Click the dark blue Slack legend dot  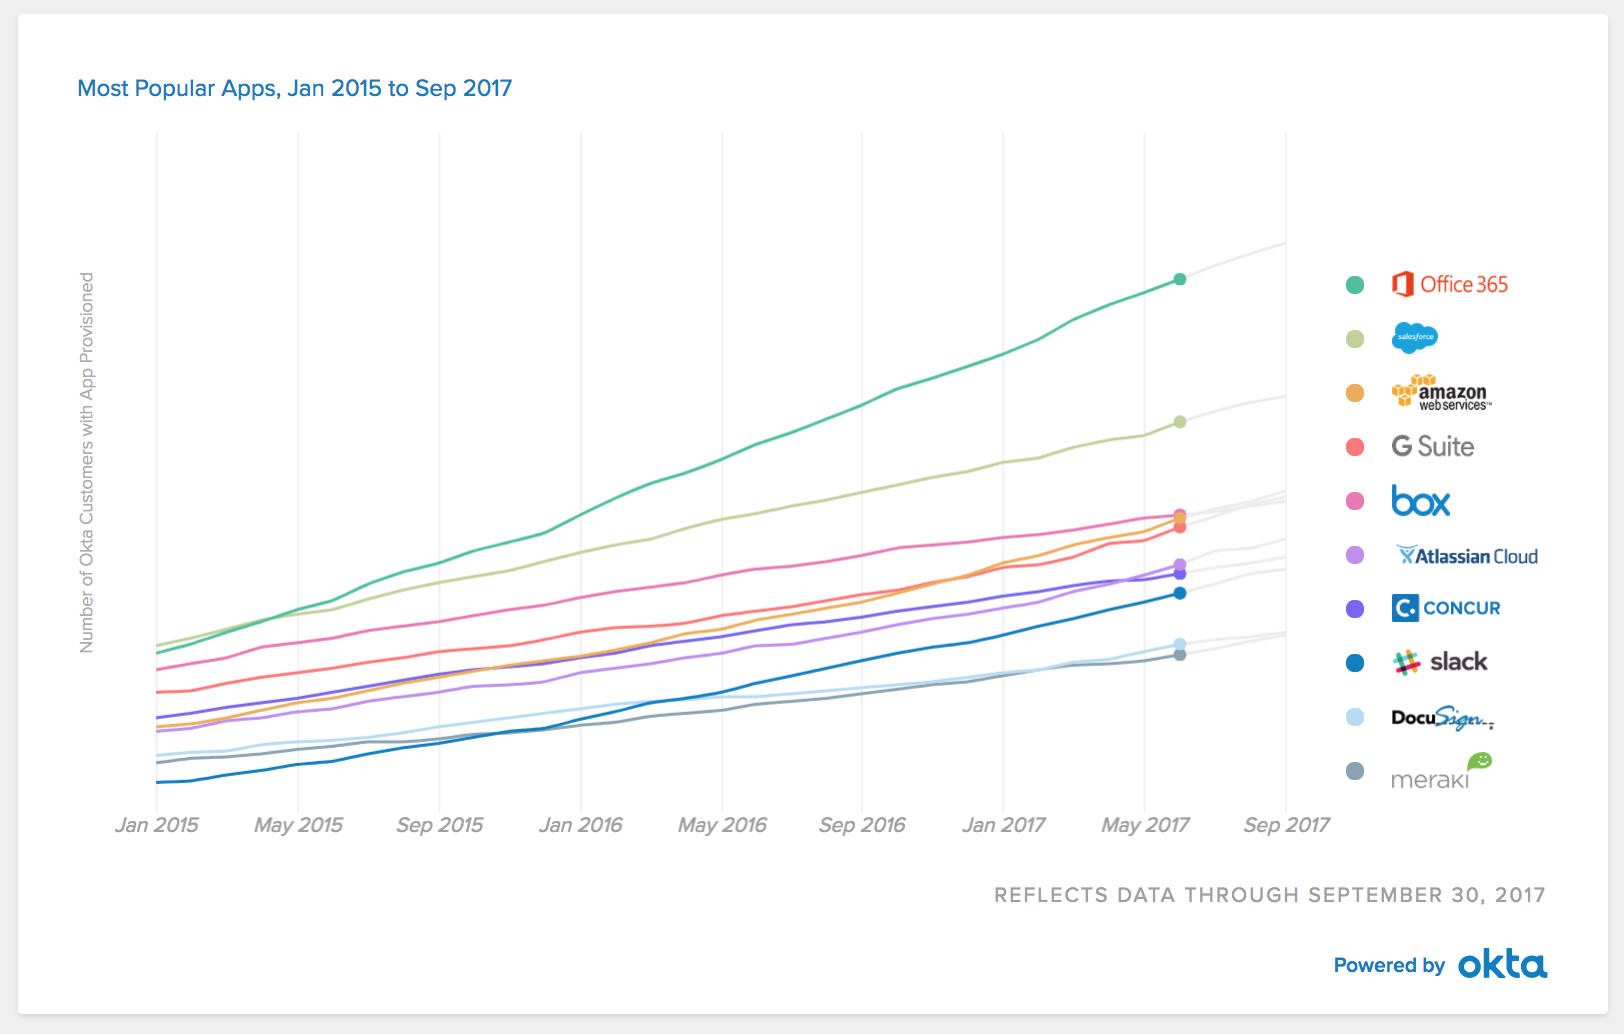1355,663
